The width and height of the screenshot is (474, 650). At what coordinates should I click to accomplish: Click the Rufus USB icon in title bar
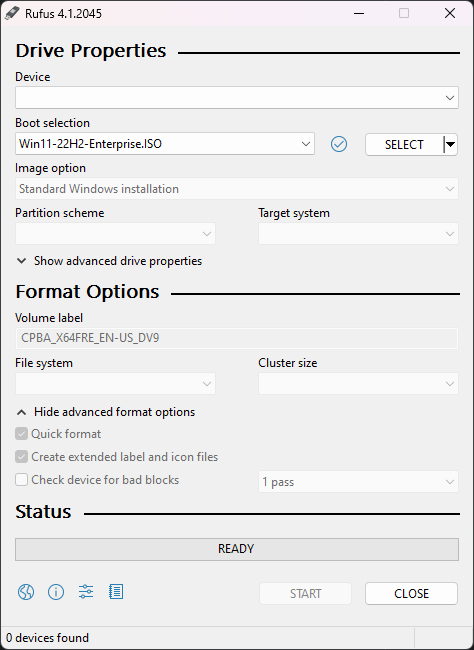coord(12,13)
